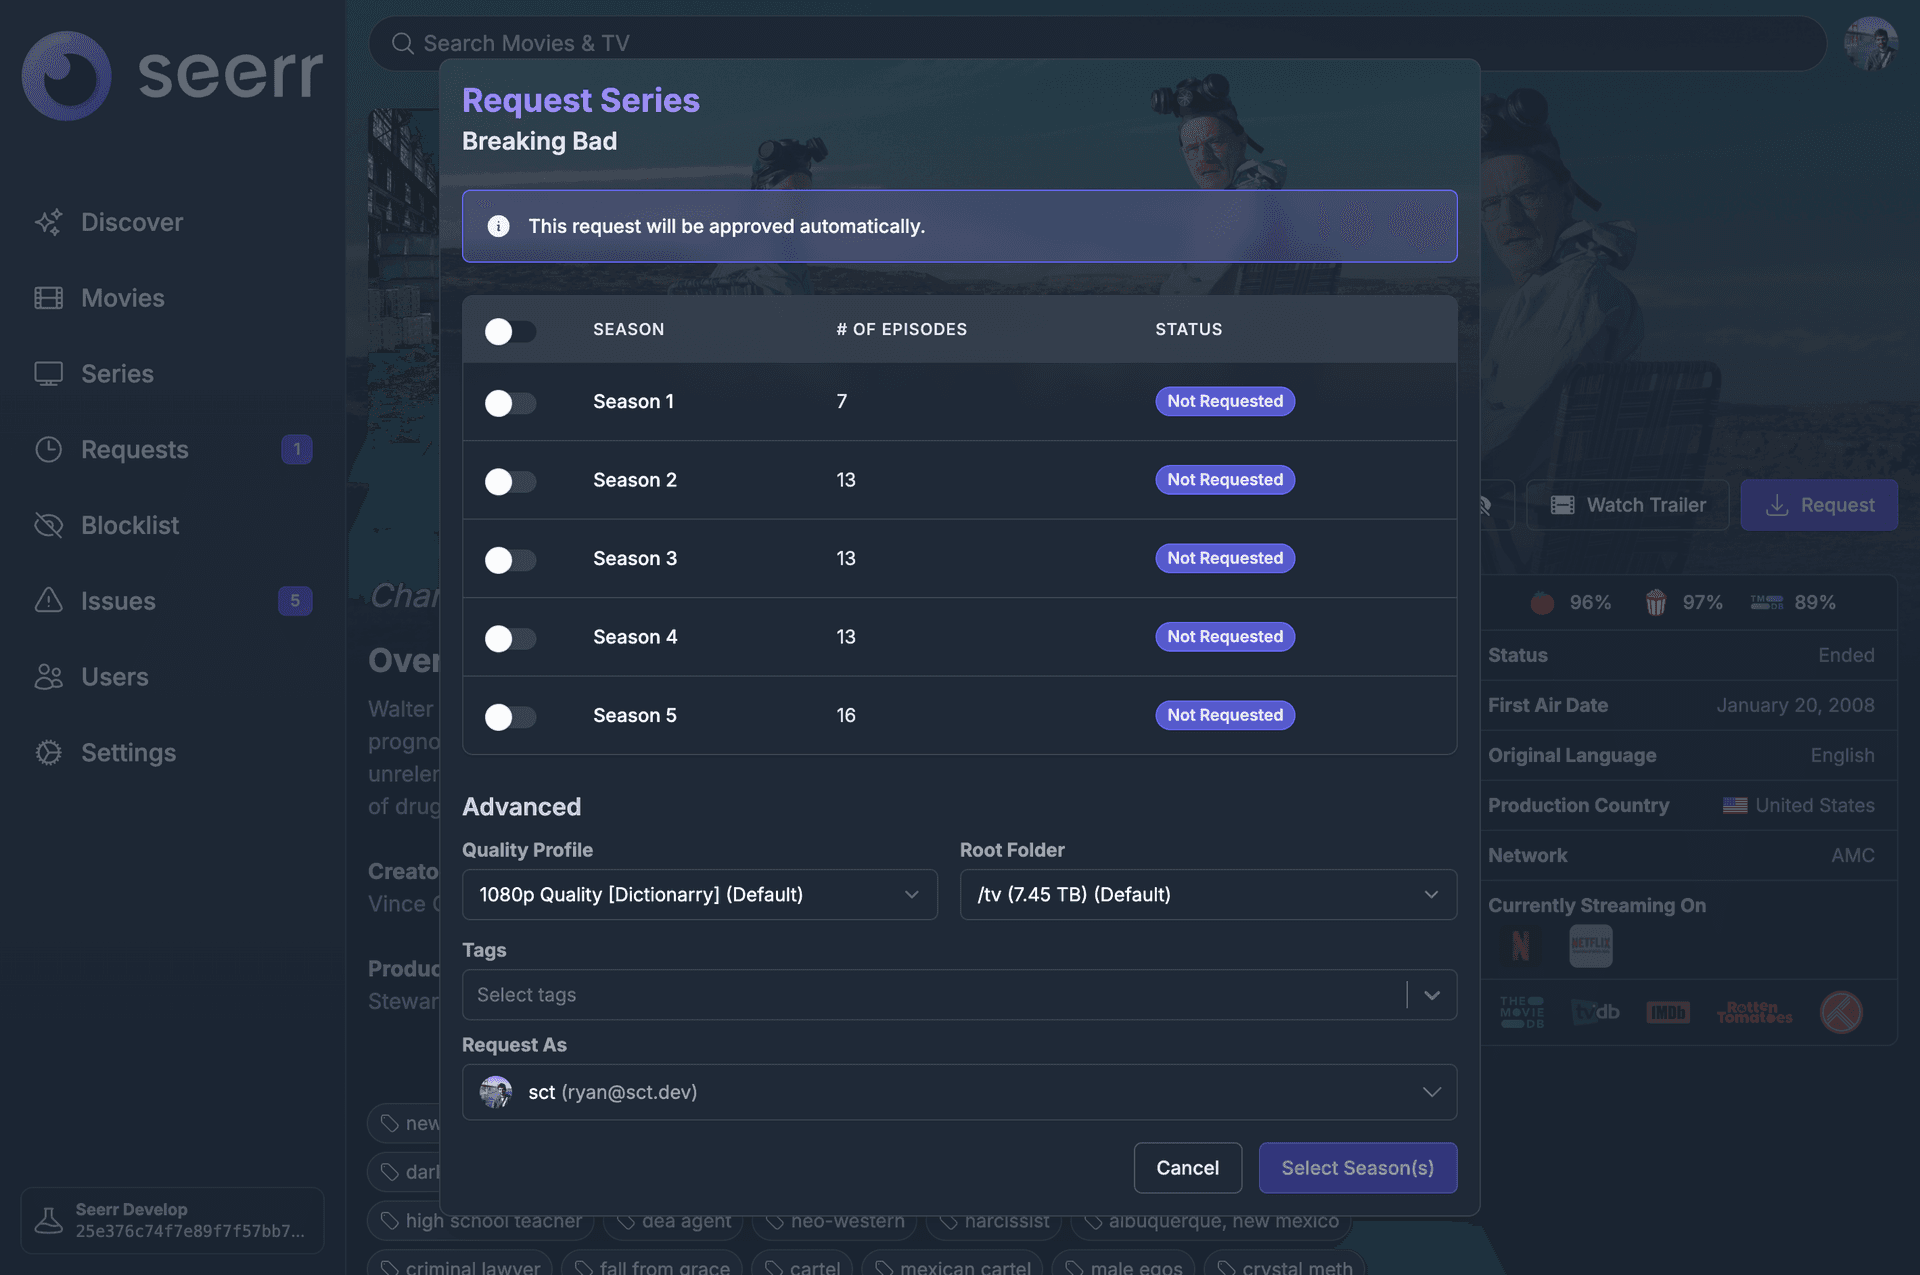Click the Seerr Develop flask icon
The image size is (1920, 1275).
point(48,1220)
